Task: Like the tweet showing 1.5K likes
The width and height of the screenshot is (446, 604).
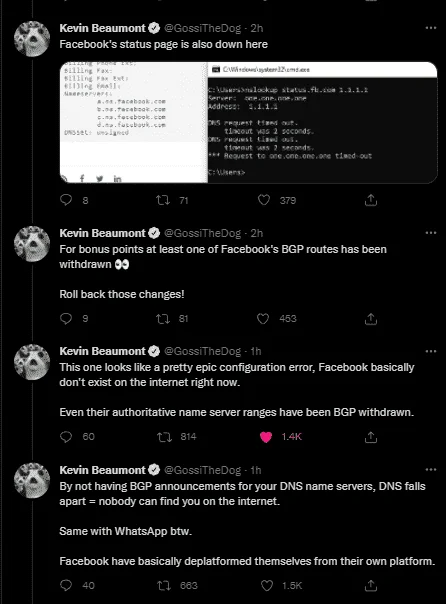Action: (267, 586)
